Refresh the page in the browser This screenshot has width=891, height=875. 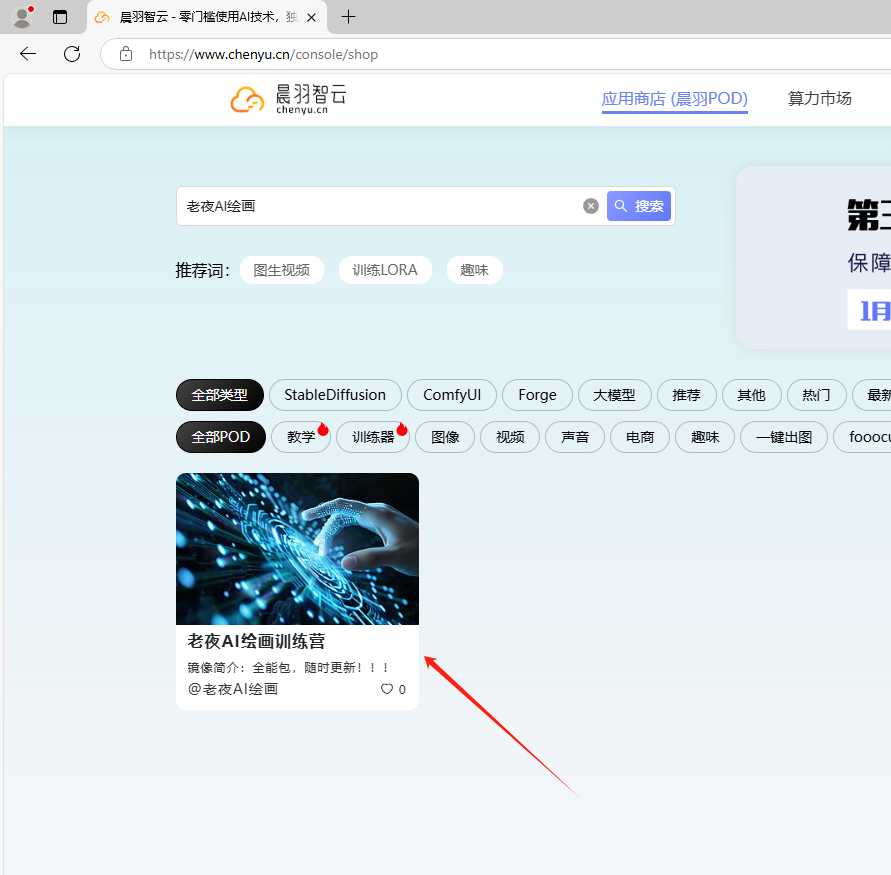[71, 54]
